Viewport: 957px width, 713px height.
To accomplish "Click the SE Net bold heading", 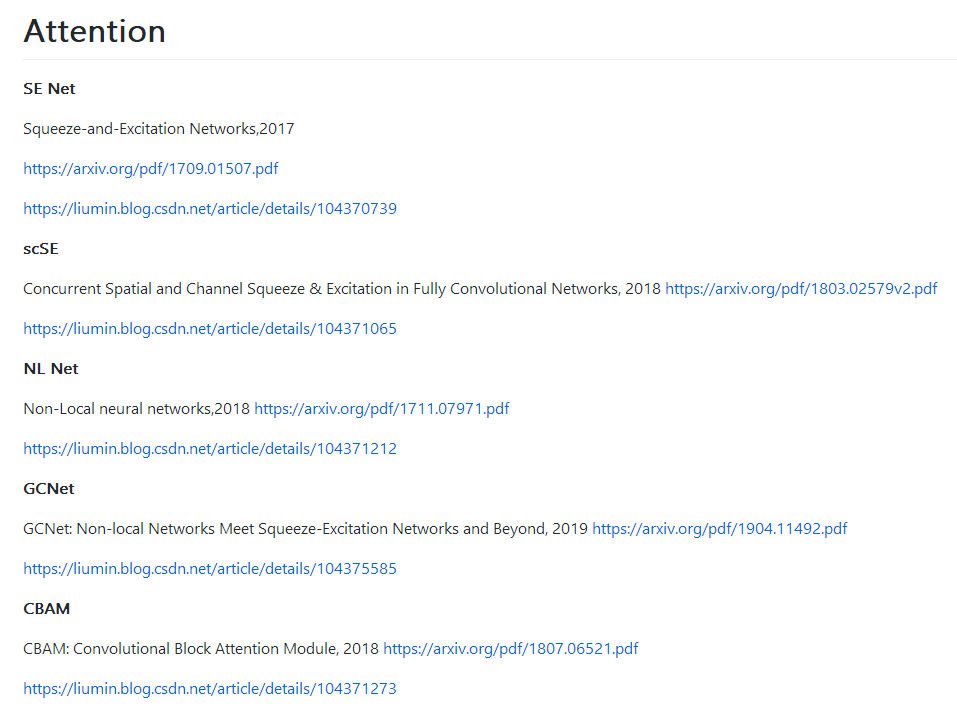I will [49, 89].
